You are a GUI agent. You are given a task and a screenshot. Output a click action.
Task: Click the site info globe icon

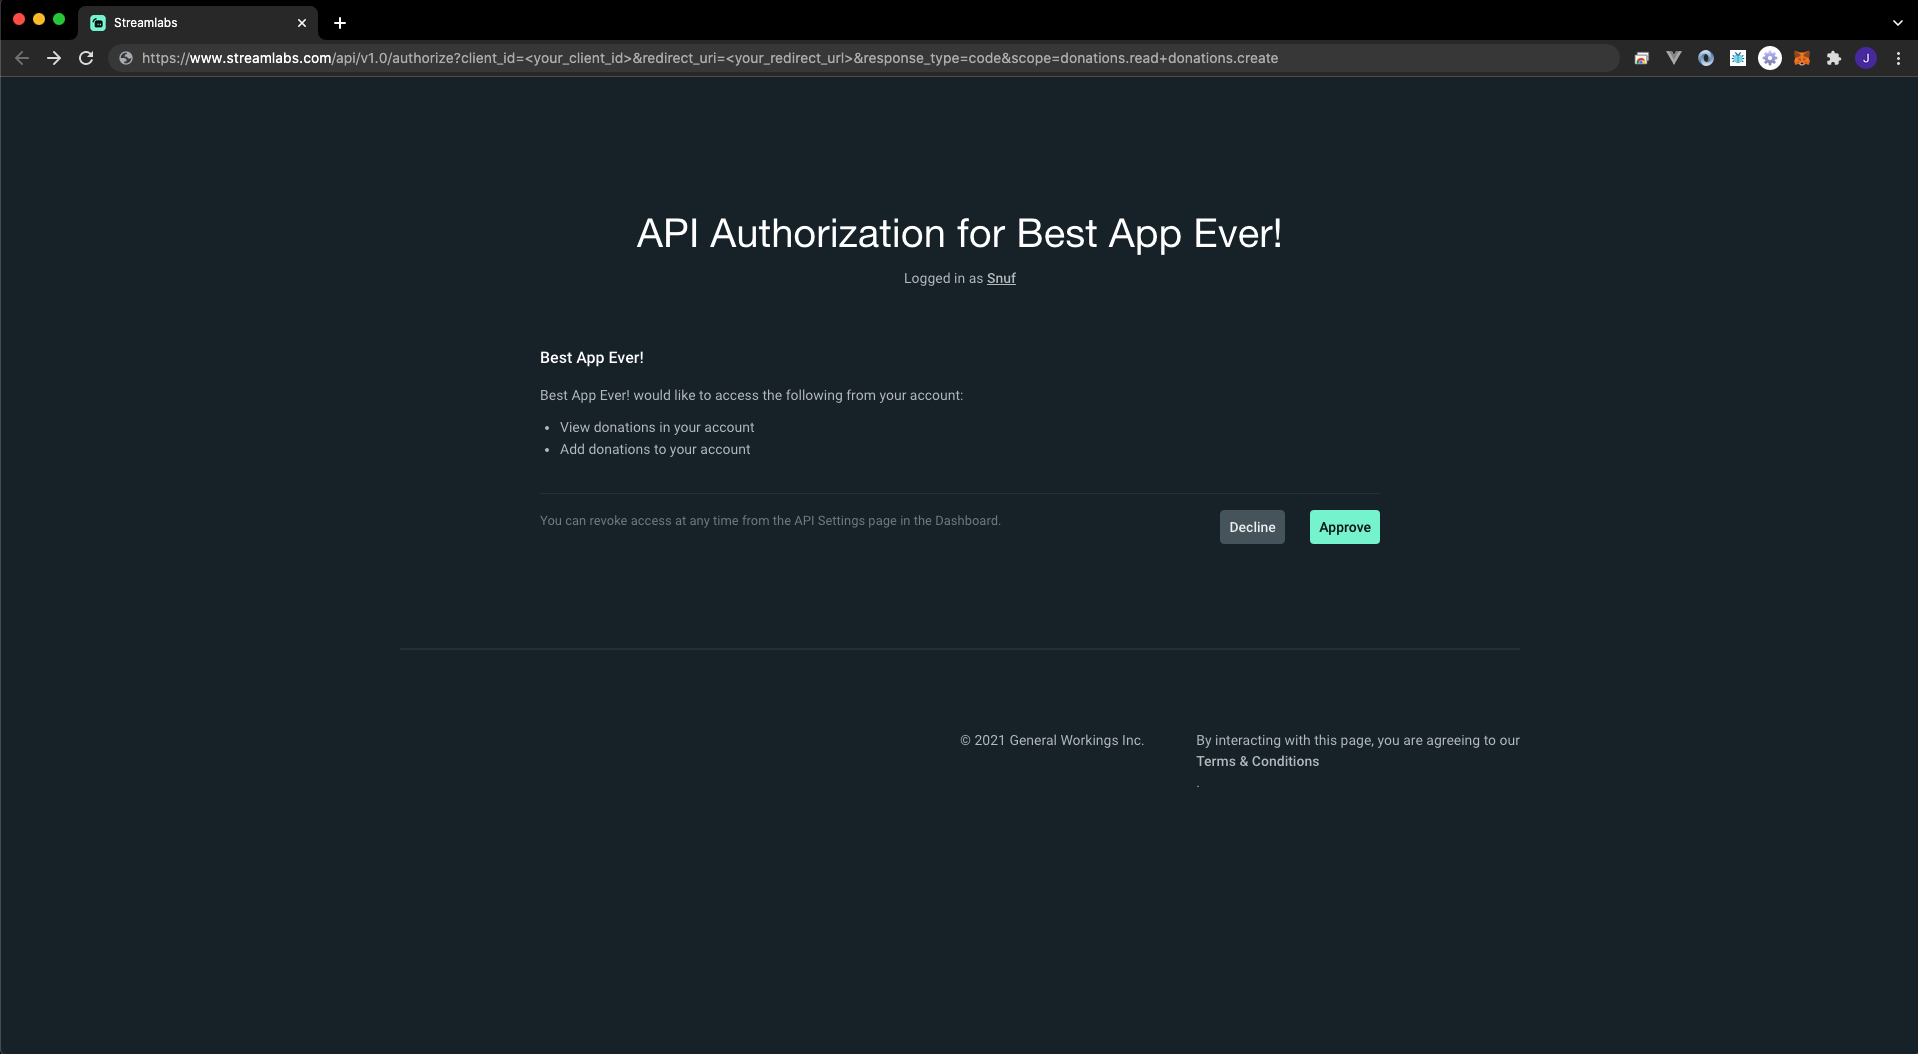pyautogui.click(x=126, y=58)
